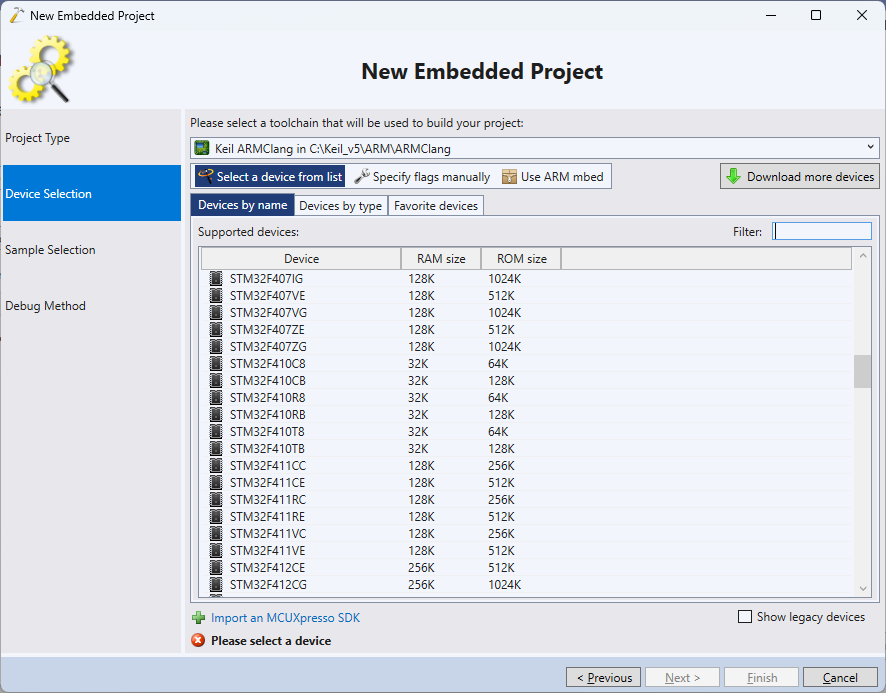Click the 1024K ROM cell of STM32F407IG

click(505, 279)
